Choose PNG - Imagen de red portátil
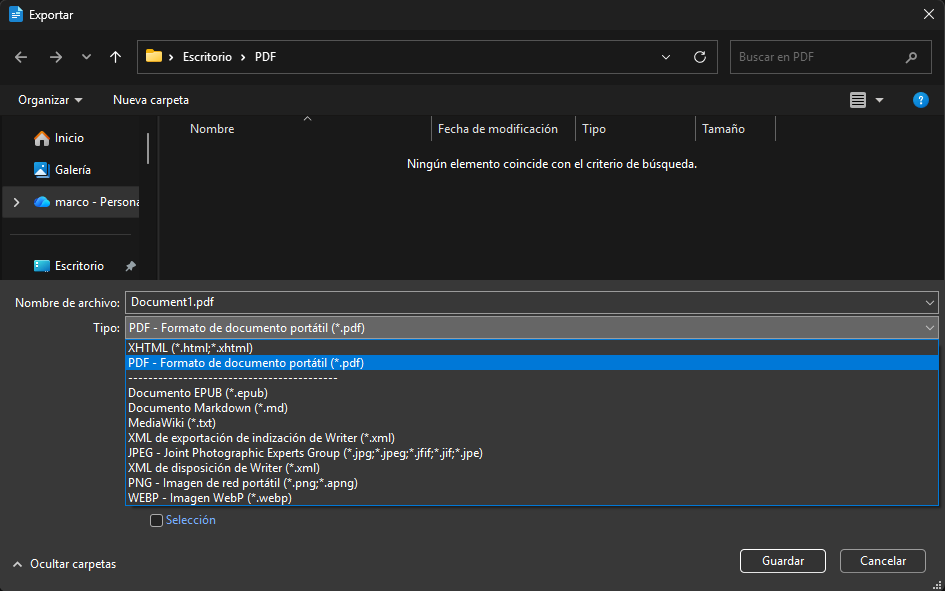 coord(243,483)
